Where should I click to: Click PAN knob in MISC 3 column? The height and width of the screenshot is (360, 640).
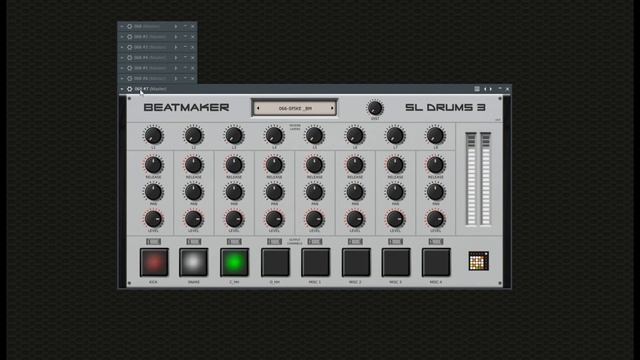[395, 192]
